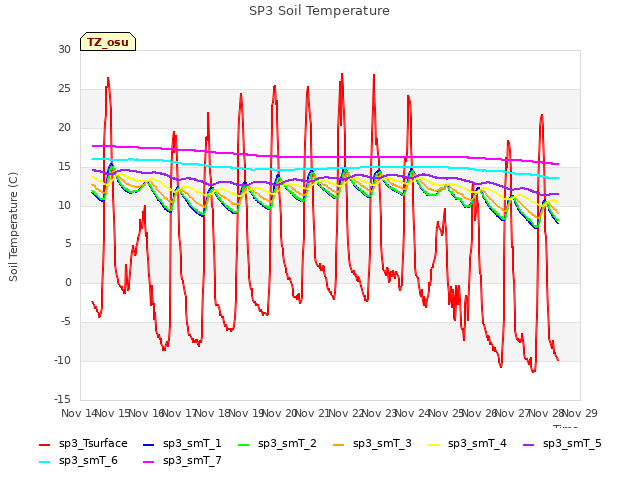
Task: Click the 0 y-axis tick label
Action: [x=68, y=282]
